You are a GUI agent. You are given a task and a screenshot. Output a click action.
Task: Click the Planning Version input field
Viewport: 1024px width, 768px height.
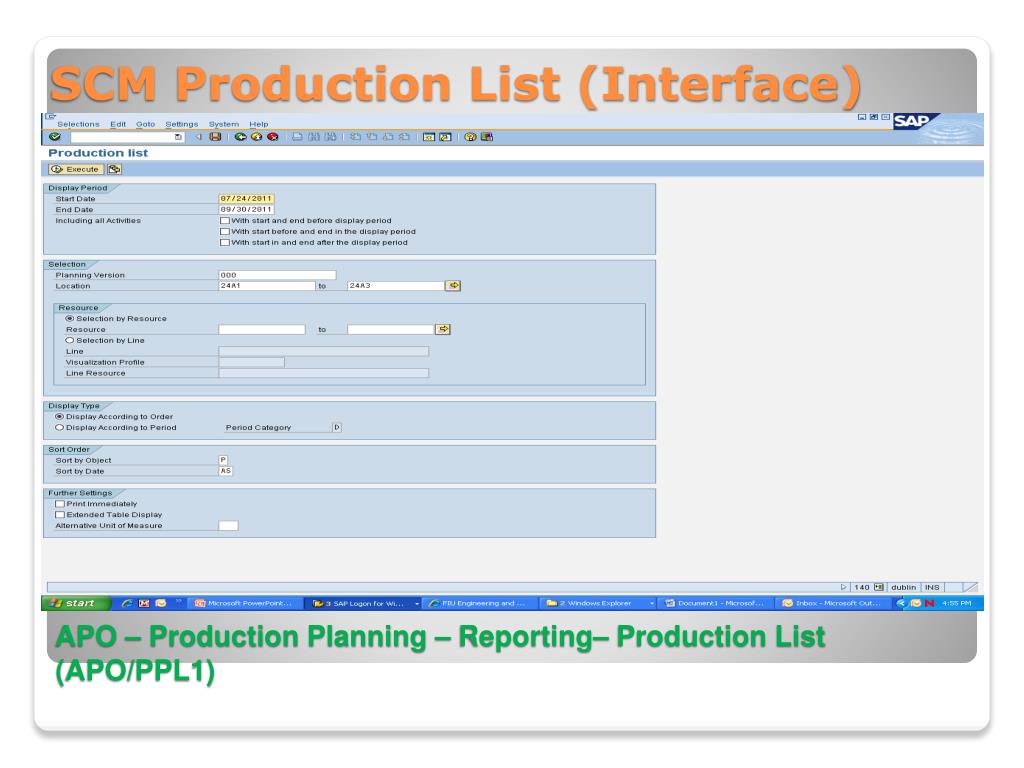[x=278, y=275]
